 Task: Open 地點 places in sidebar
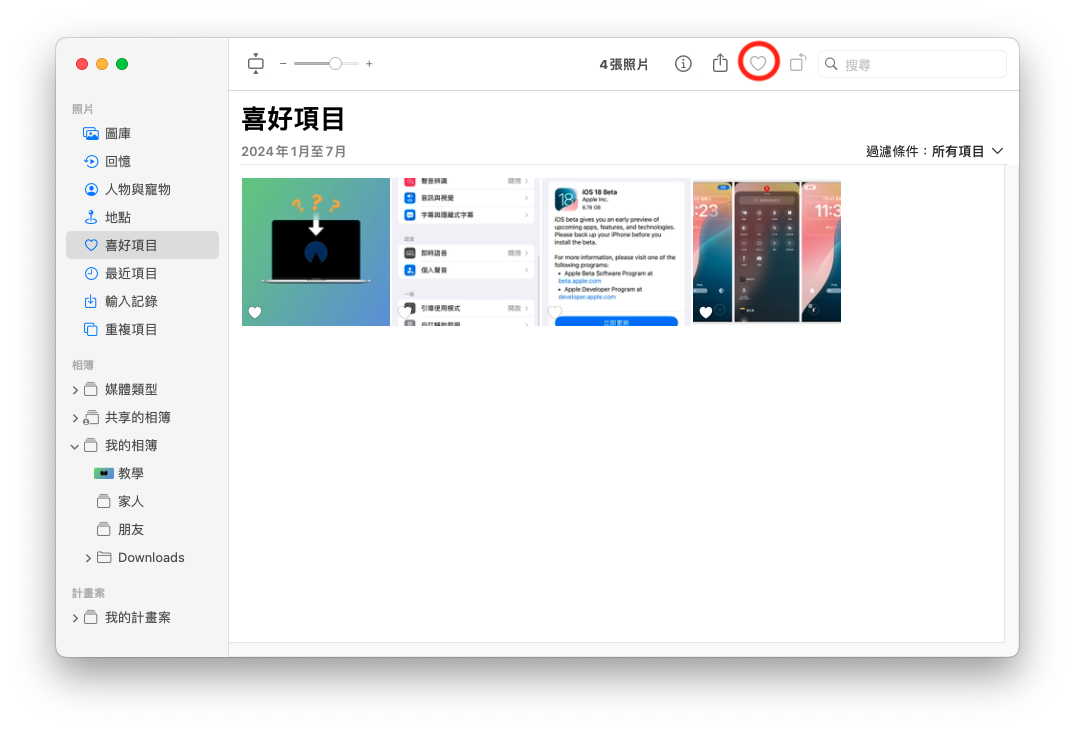(142, 217)
